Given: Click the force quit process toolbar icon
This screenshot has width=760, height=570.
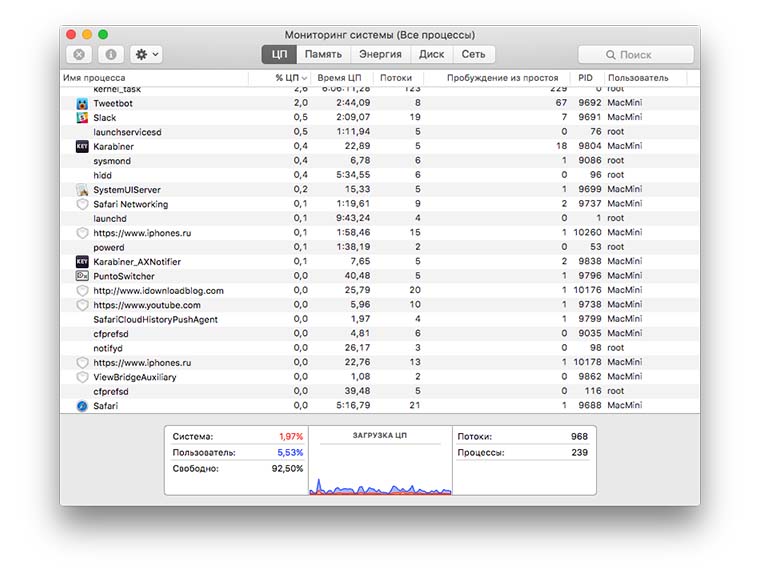Looking at the screenshot, I should (x=79, y=55).
